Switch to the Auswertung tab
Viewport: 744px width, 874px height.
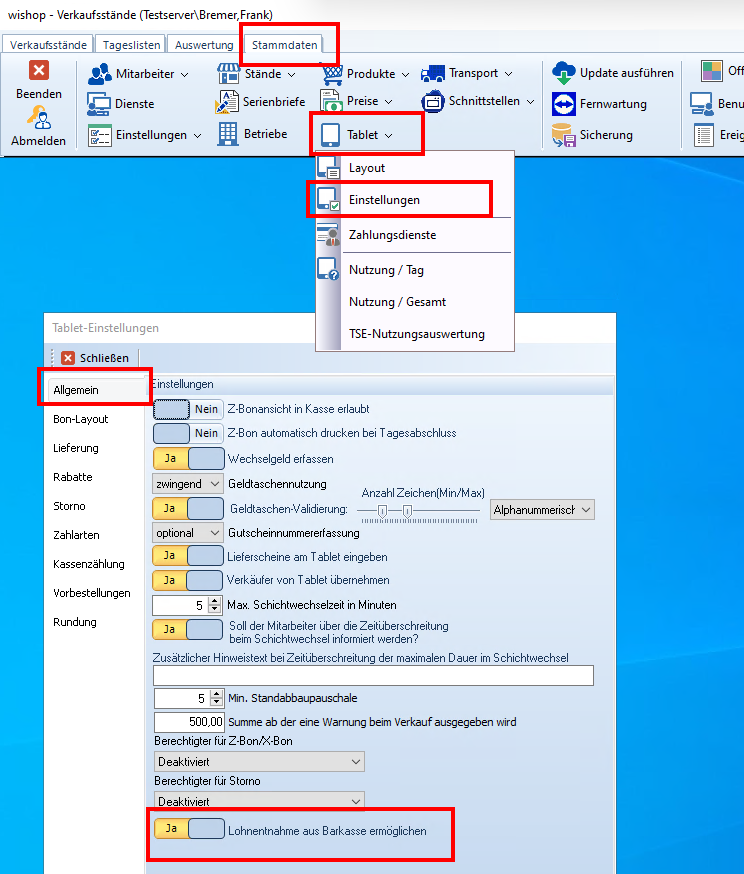click(x=204, y=45)
